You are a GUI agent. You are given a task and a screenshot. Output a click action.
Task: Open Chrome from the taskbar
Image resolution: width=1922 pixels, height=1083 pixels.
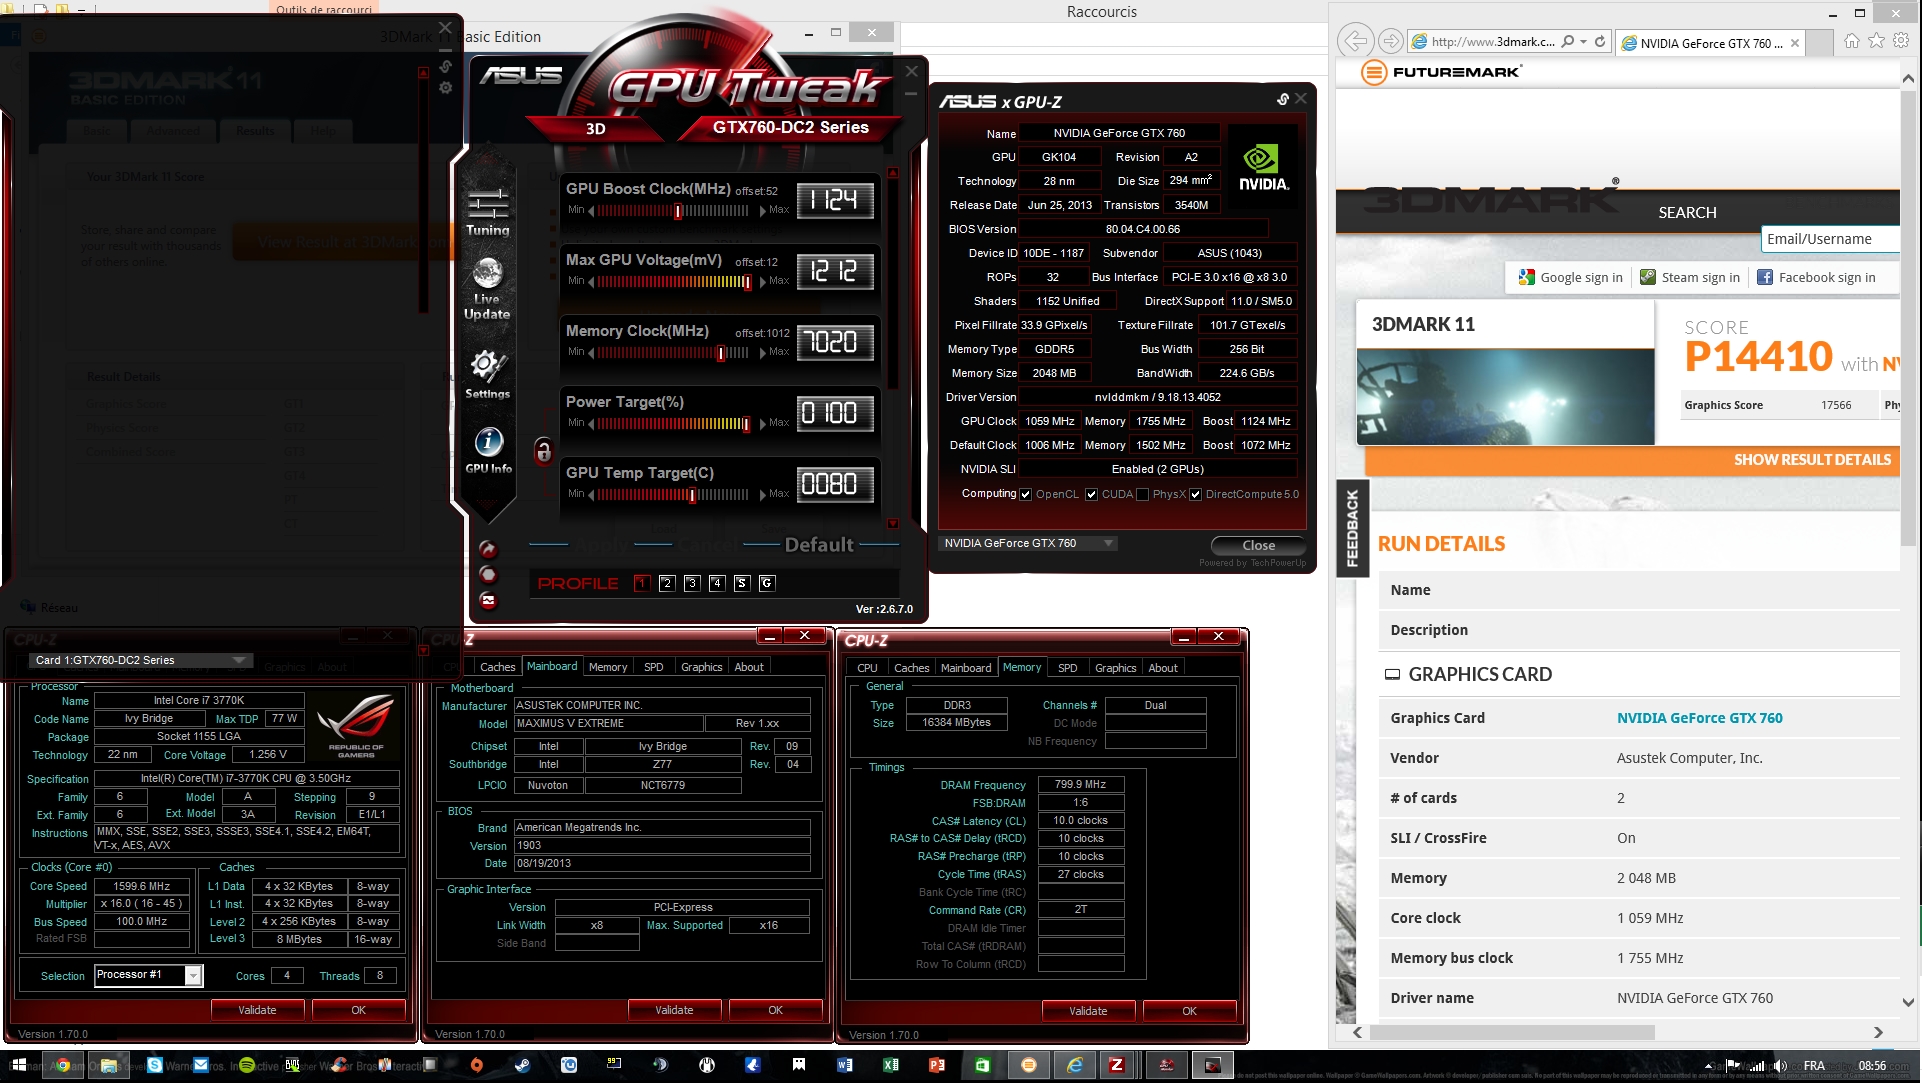[x=63, y=1065]
